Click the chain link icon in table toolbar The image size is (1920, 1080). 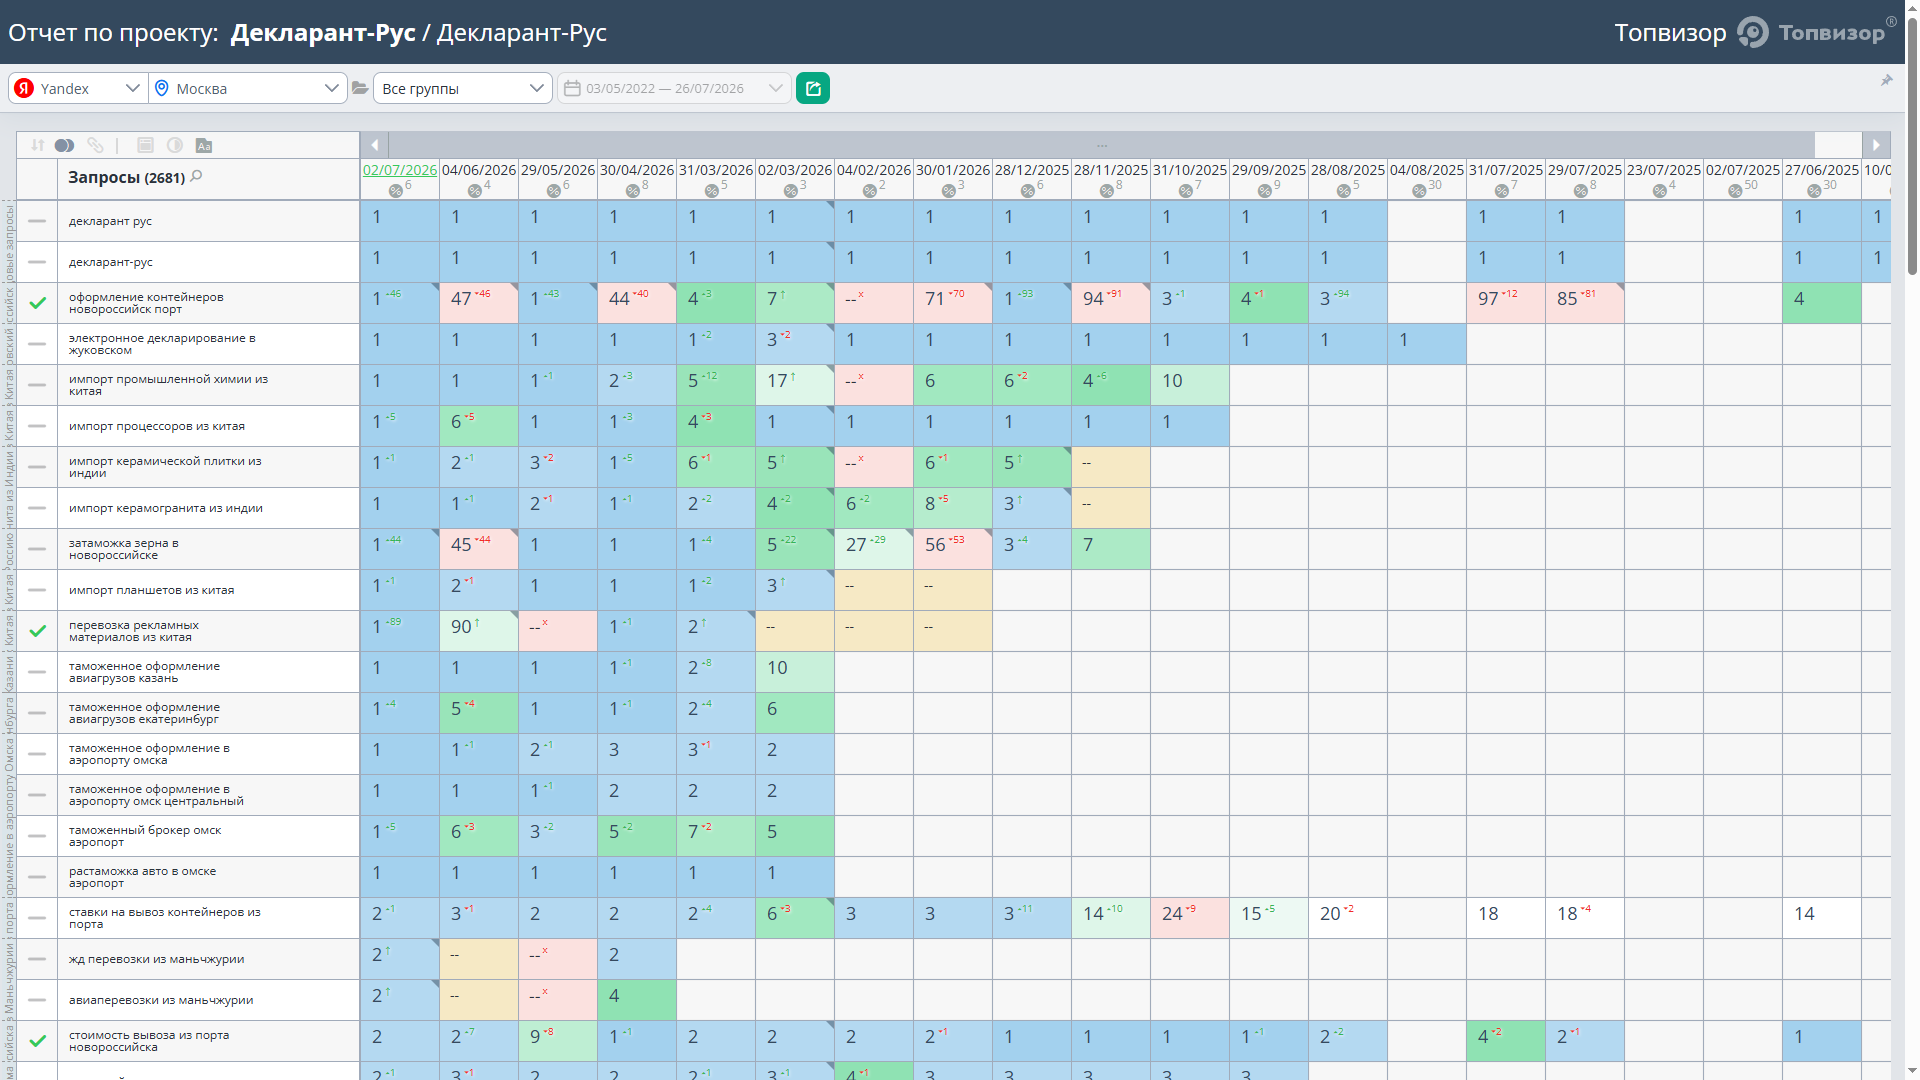pyautogui.click(x=95, y=145)
